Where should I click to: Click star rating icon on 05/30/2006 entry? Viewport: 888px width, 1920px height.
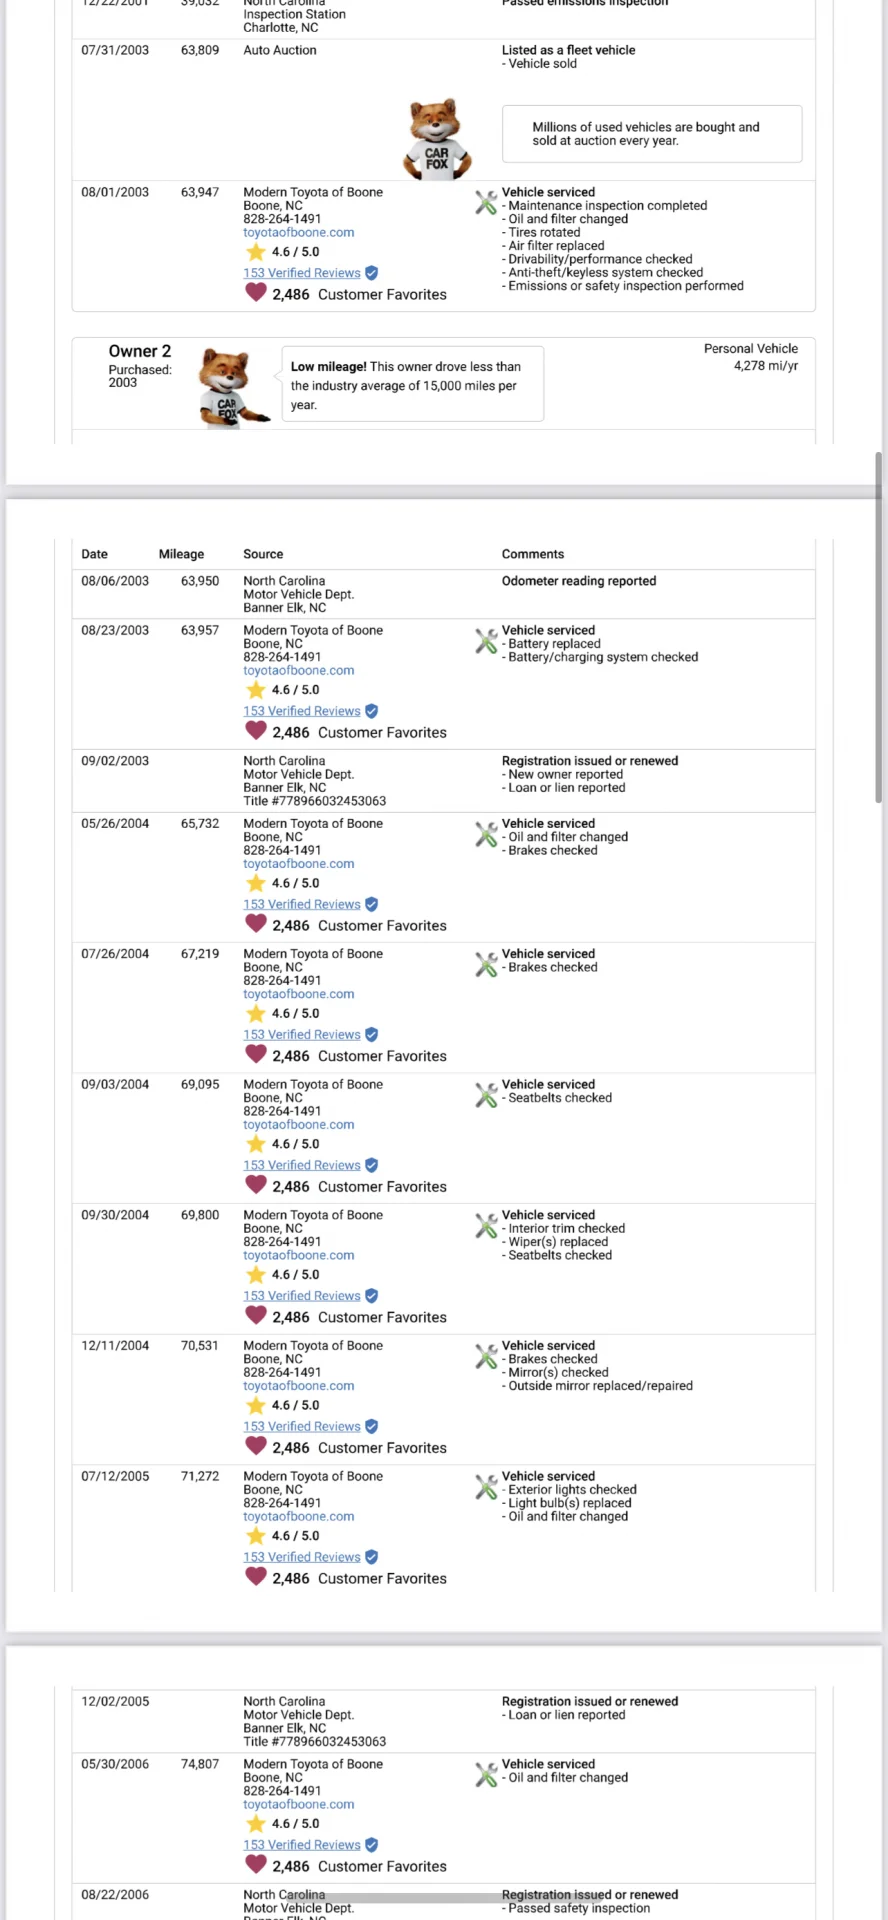[256, 1824]
